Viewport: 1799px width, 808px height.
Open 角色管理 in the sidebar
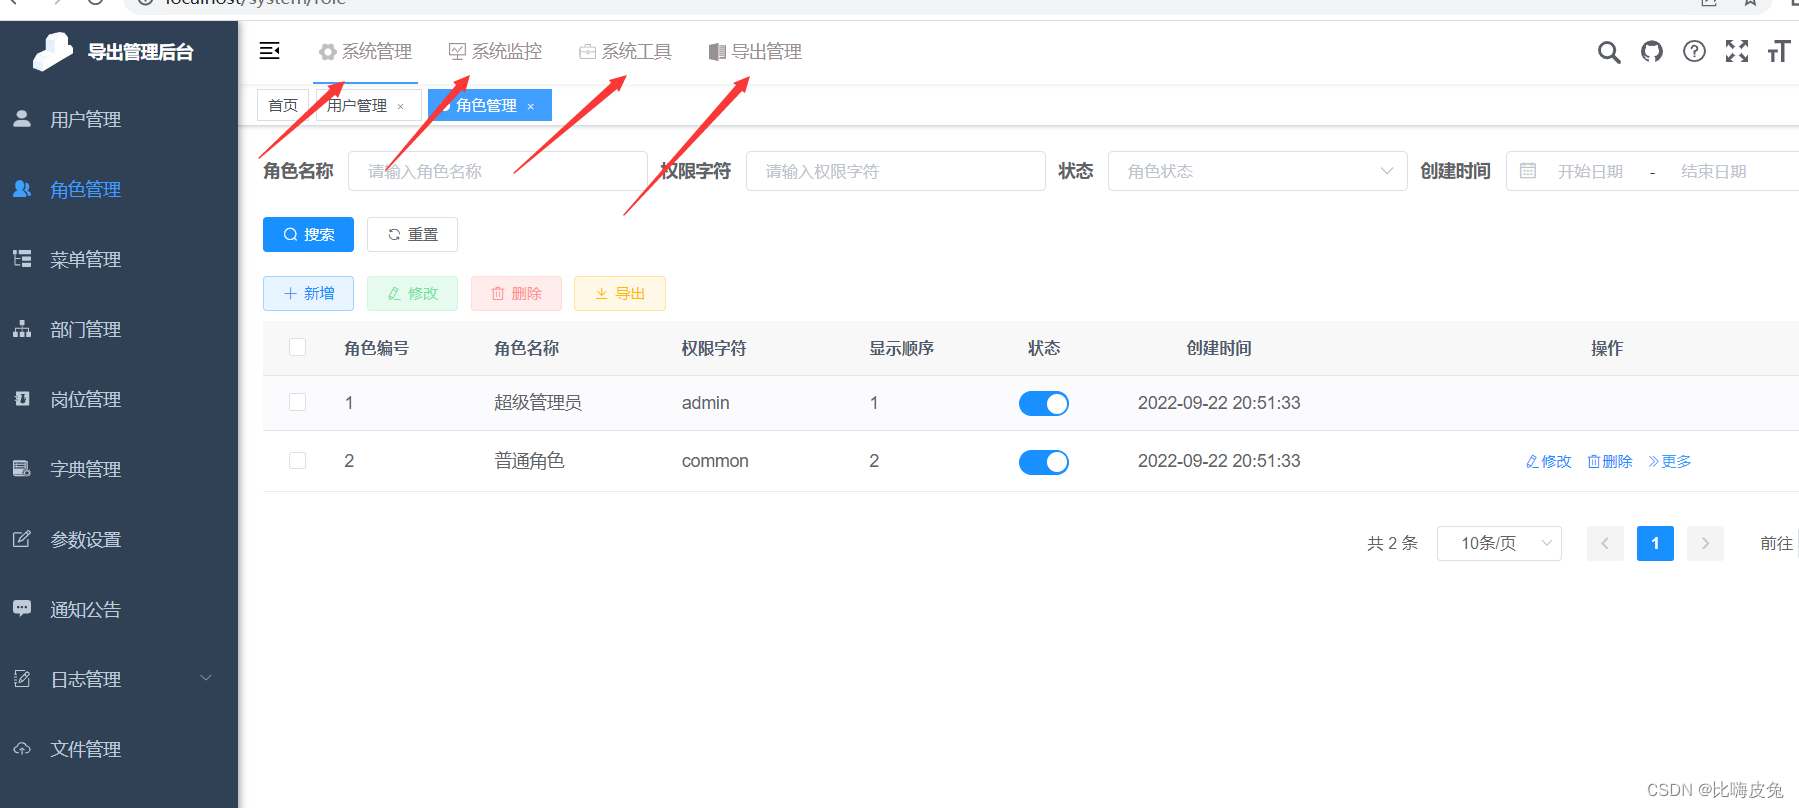tap(119, 189)
